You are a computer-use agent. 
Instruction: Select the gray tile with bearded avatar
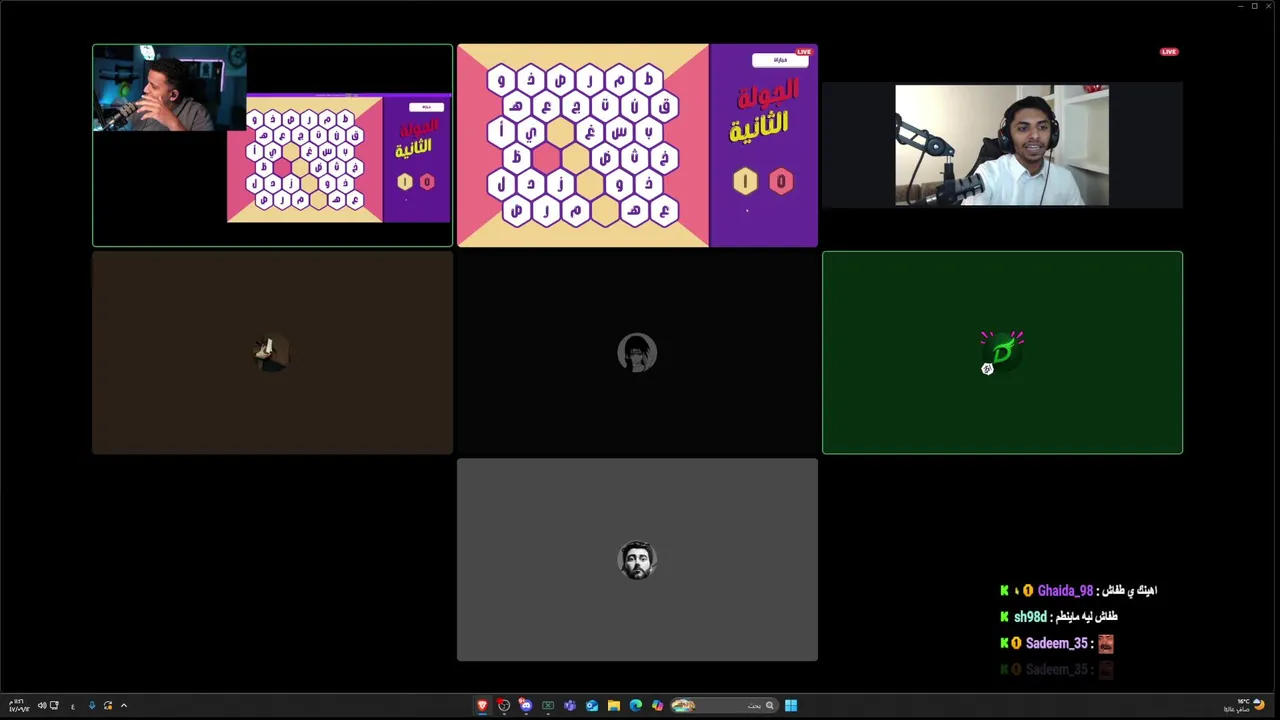pyautogui.click(x=637, y=560)
